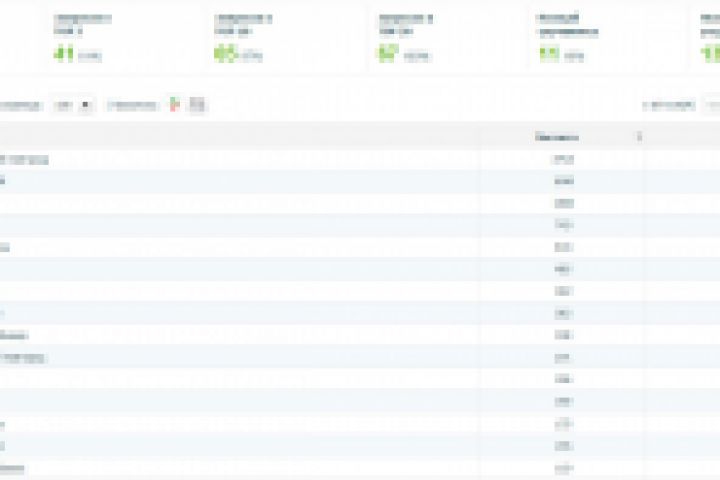Select the first summary card title
720x480 pixels.
82,25
